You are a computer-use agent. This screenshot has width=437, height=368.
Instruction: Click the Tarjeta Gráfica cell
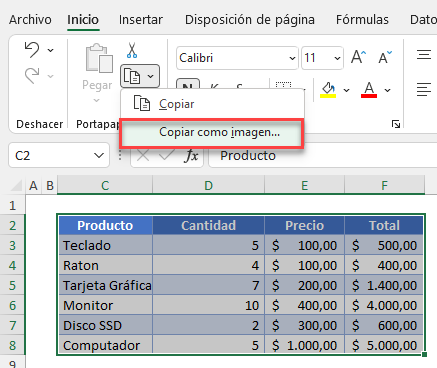point(105,285)
